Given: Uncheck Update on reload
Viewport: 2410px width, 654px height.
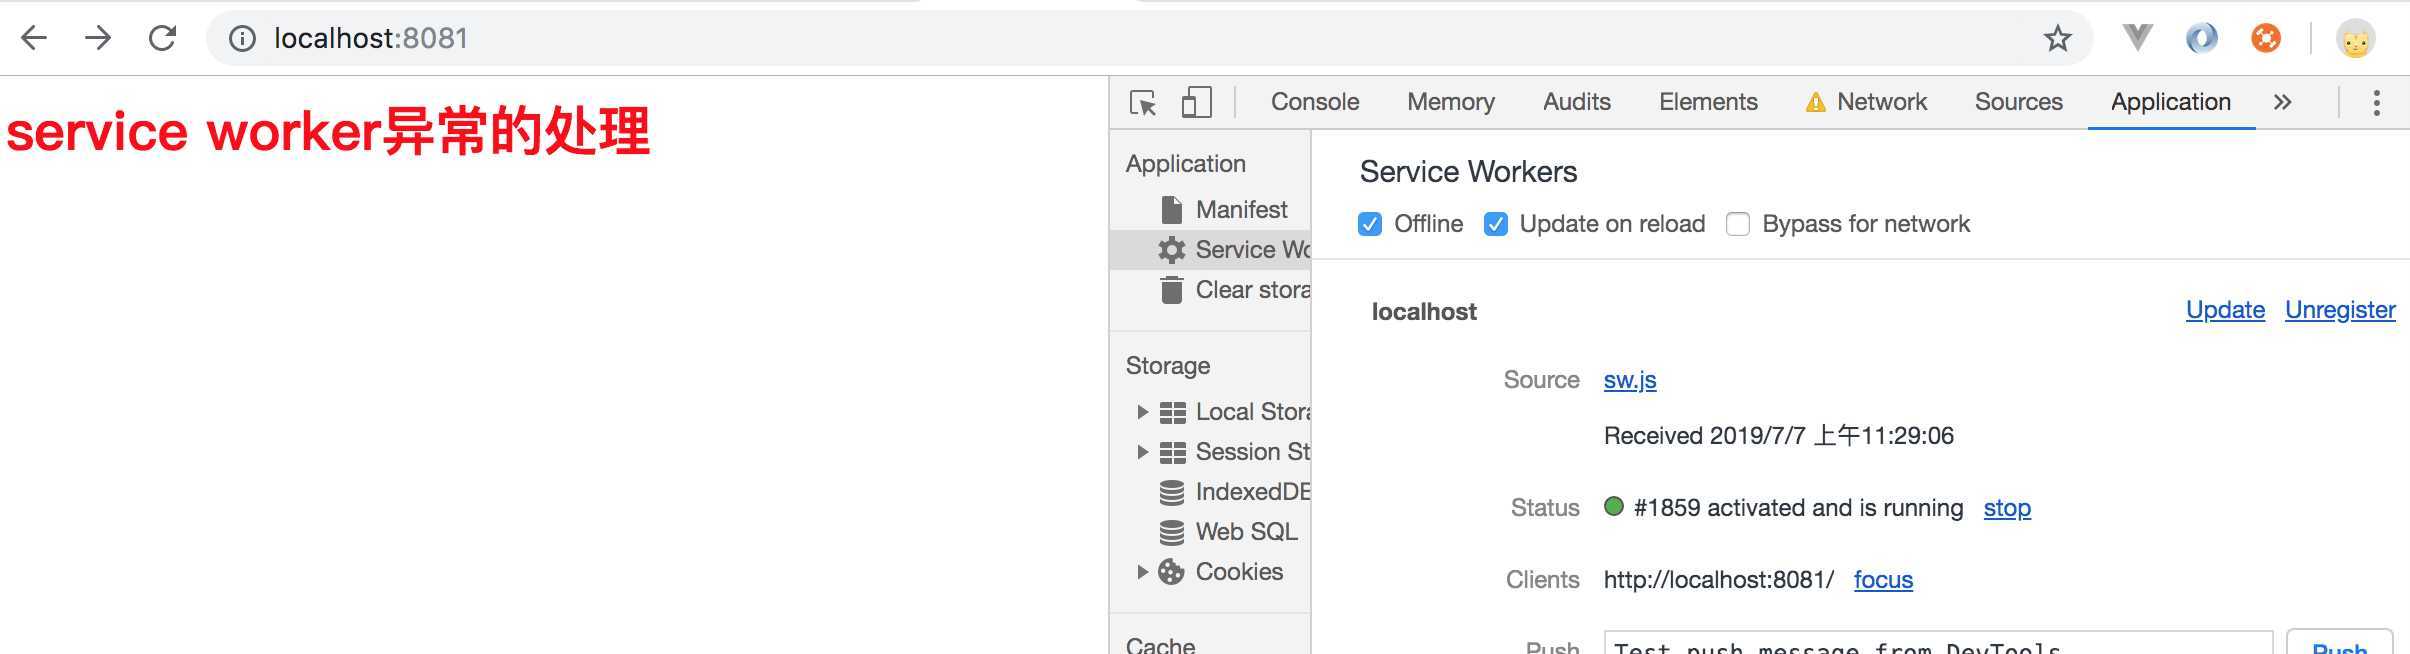Looking at the screenshot, I should (1495, 224).
